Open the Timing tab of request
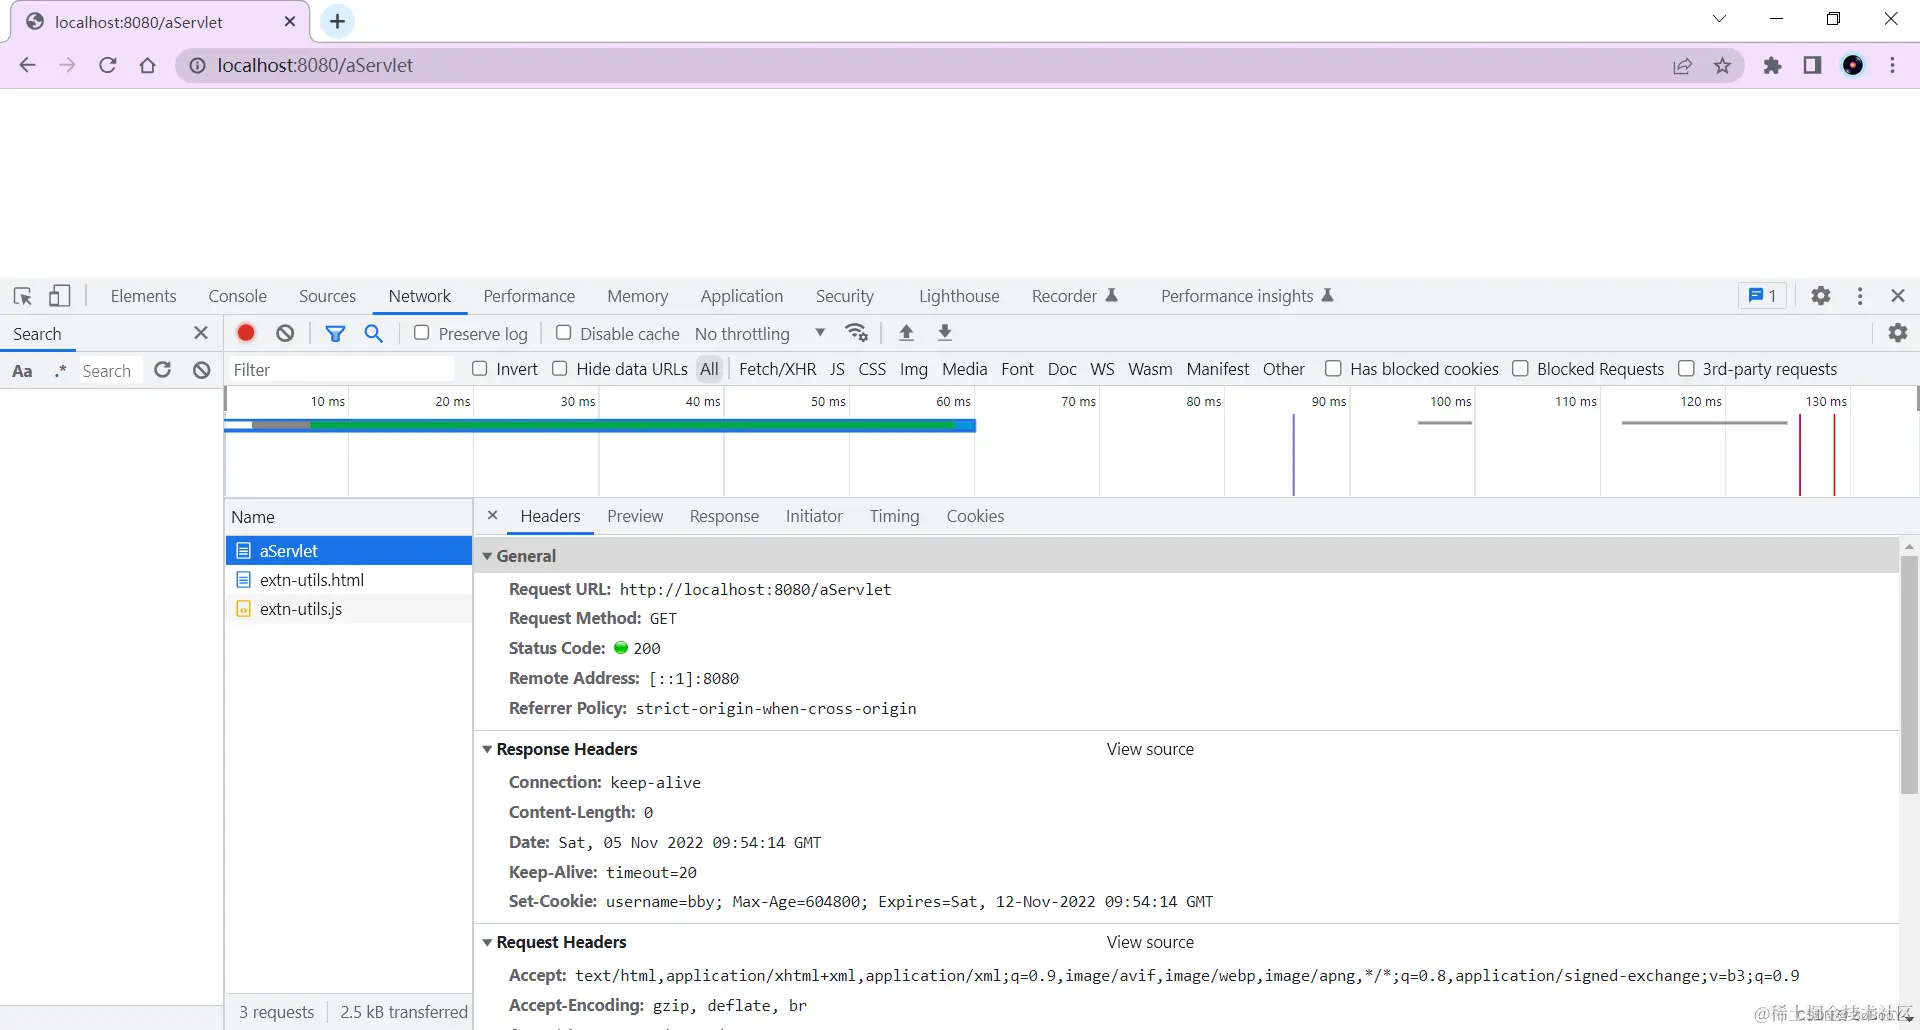1920x1030 pixels. click(x=894, y=516)
